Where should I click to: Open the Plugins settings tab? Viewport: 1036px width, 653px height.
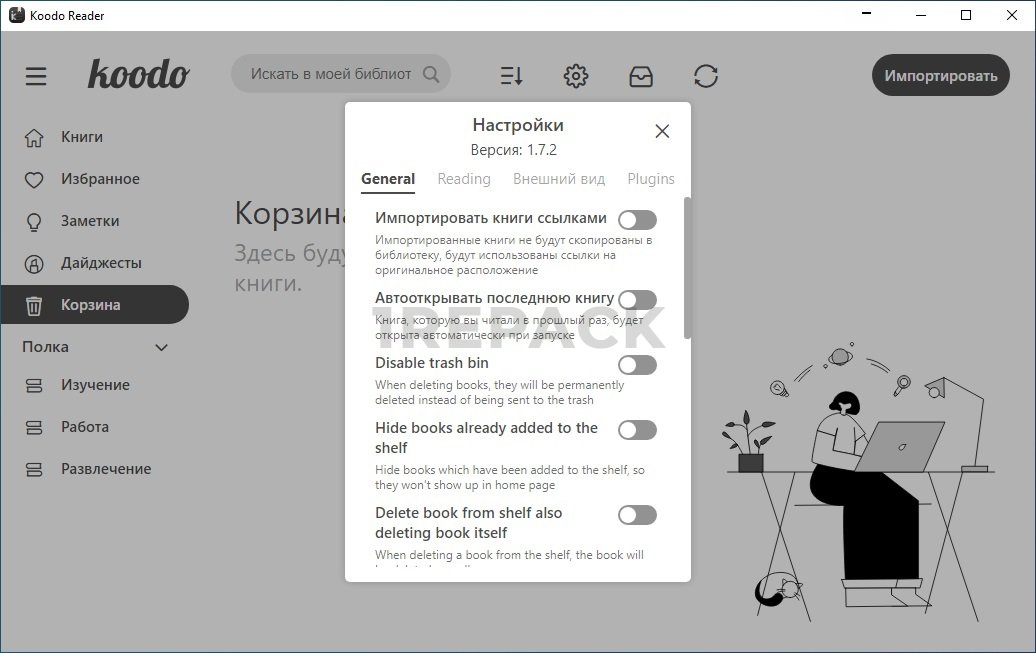click(651, 179)
